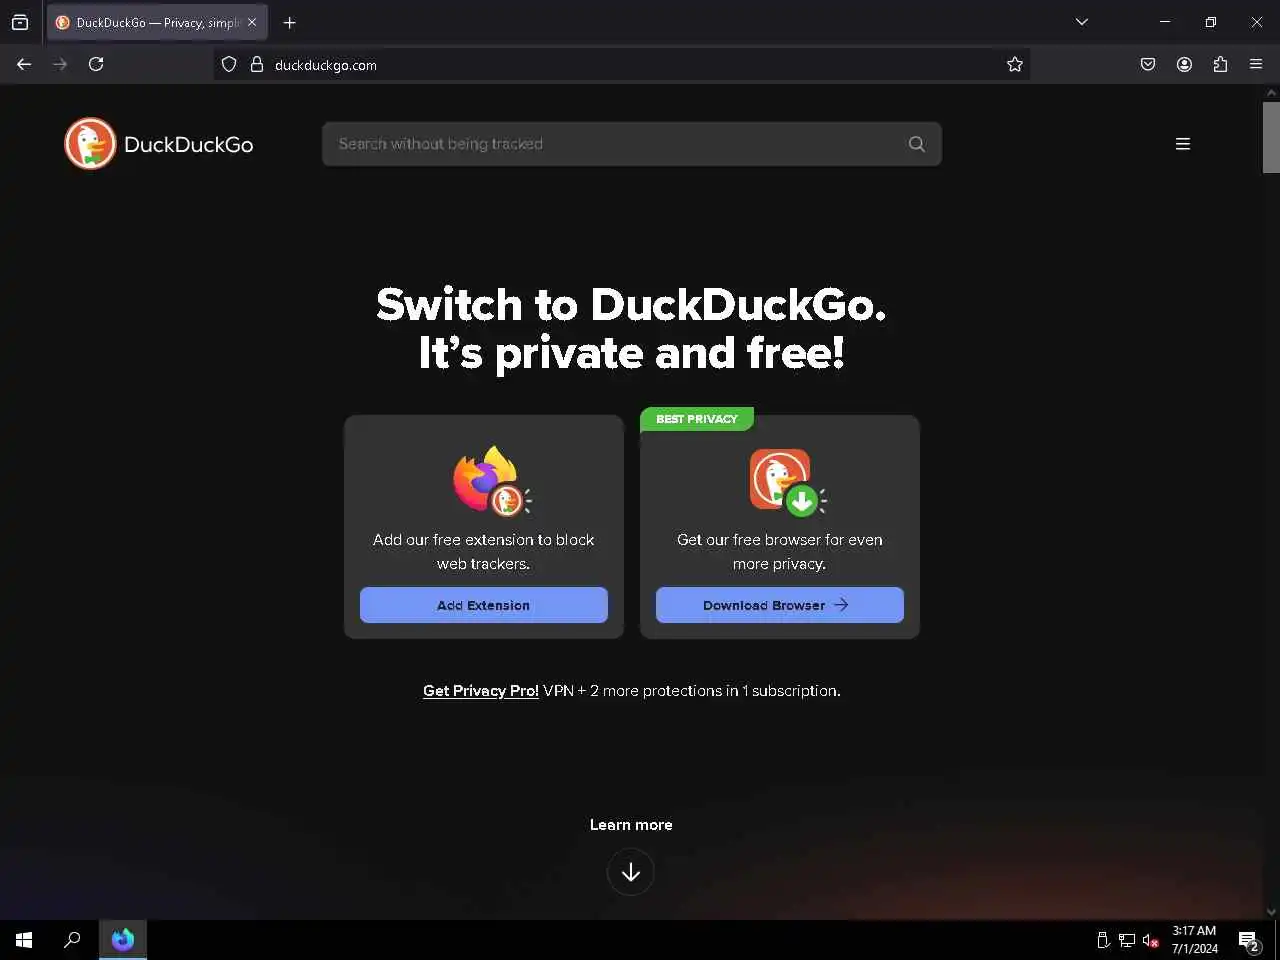
Task: Open the Firefox View icon
Action: click(x=20, y=22)
